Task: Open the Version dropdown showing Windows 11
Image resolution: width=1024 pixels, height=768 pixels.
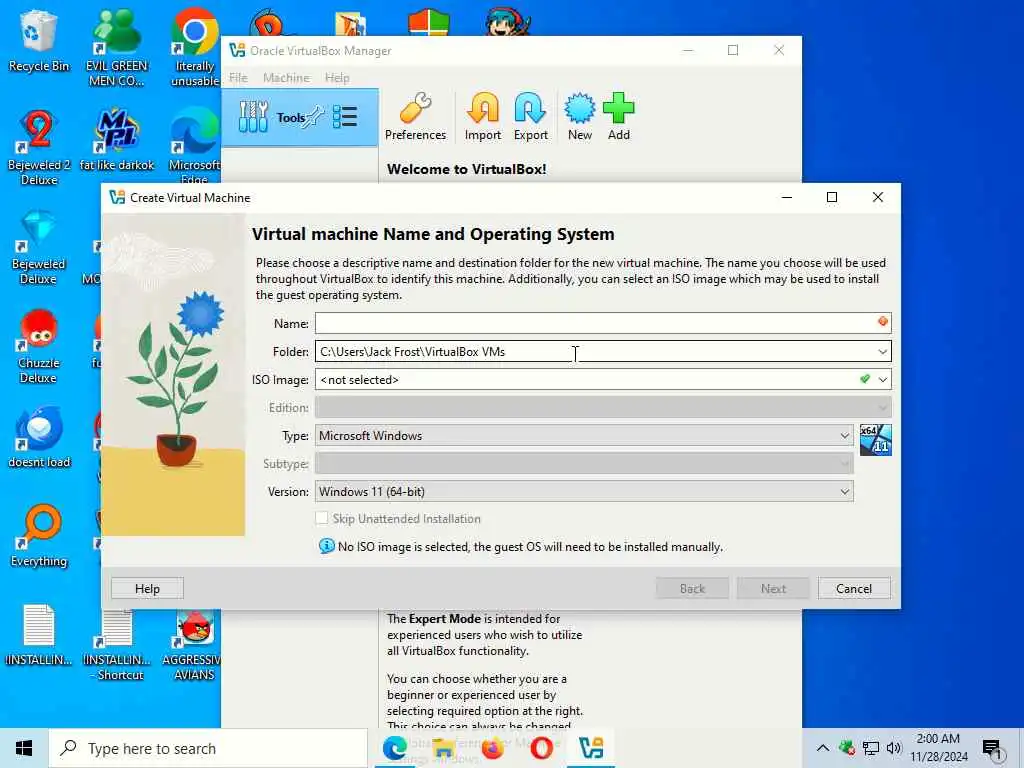Action: (584, 492)
